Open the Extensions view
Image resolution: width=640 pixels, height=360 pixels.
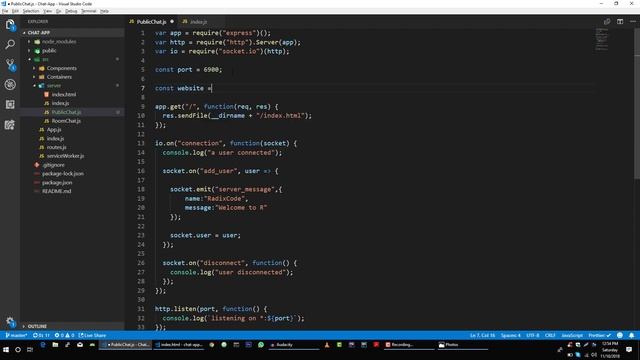click(x=10, y=104)
